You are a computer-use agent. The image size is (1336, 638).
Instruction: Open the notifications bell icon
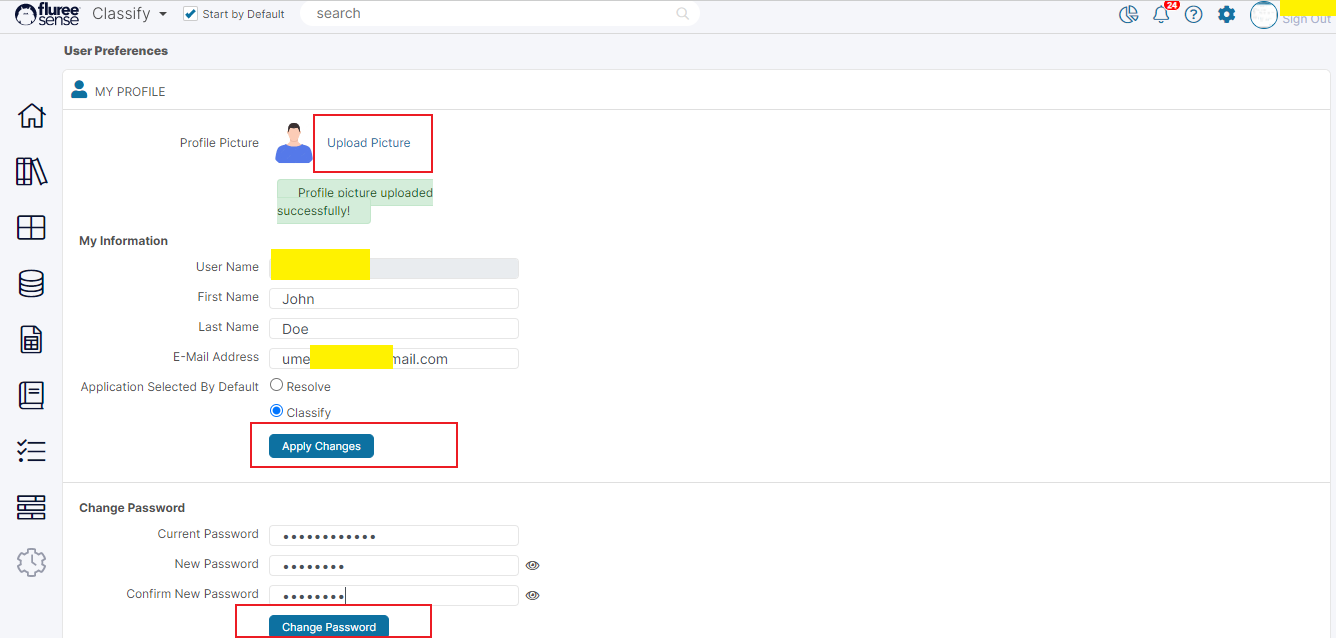click(x=1161, y=14)
